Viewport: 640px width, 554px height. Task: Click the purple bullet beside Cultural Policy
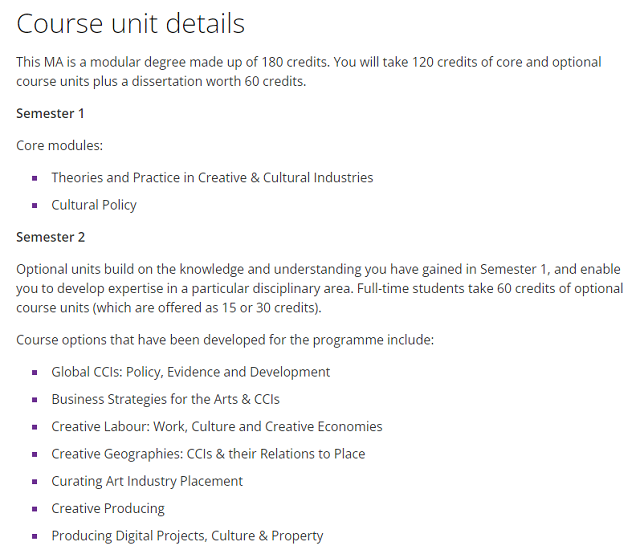point(35,205)
